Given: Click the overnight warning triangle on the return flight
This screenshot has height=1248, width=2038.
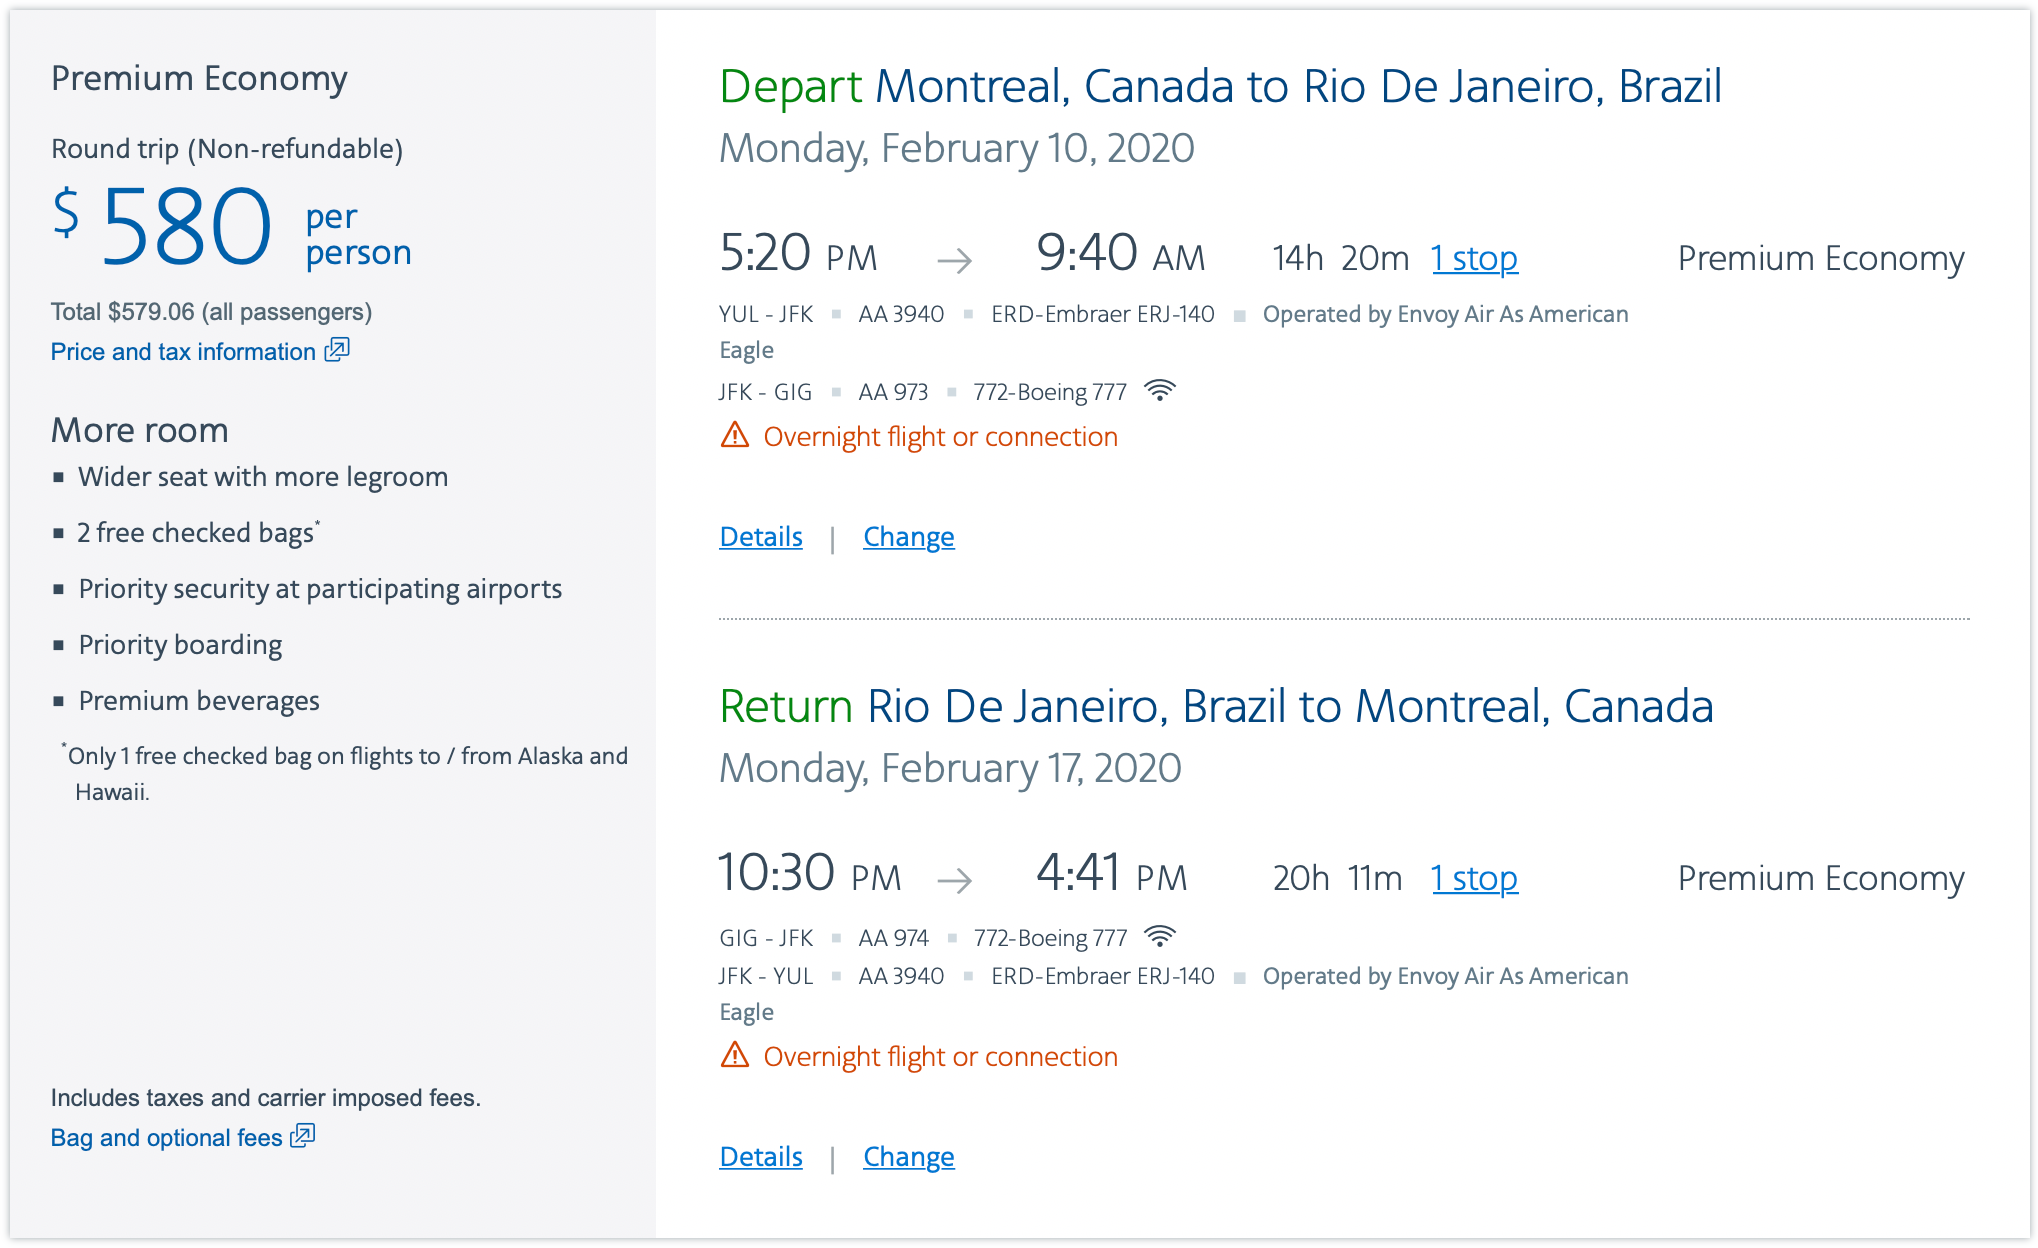Looking at the screenshot, I should pyautogui.click(x=735, y=1056).
